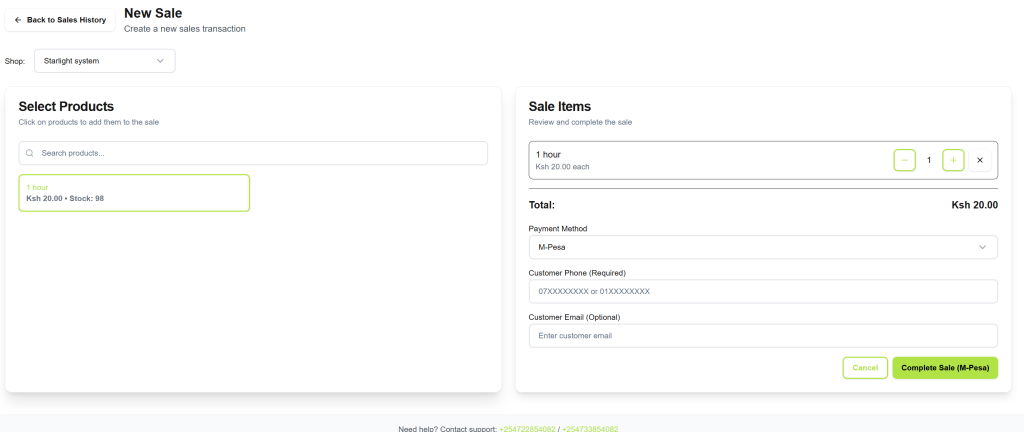The image size is (1024, 432).
Task: Click the Ksh 20.00 total amount
Action: tap(974, 205)
